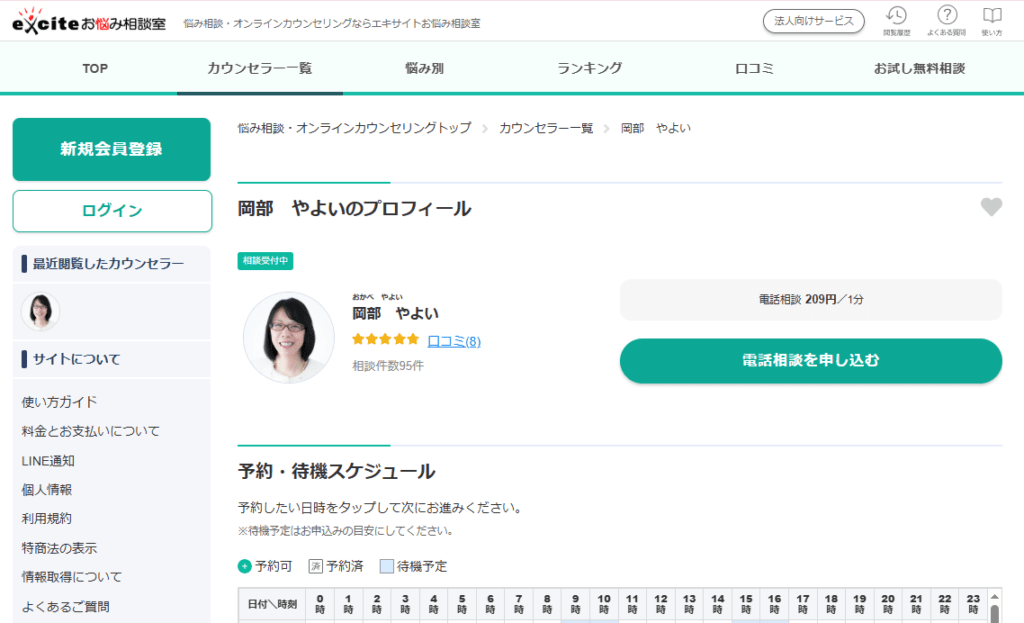1024x623 pixels.
Task: Click the 予約可 green plus marker
Action: (246, 565)
